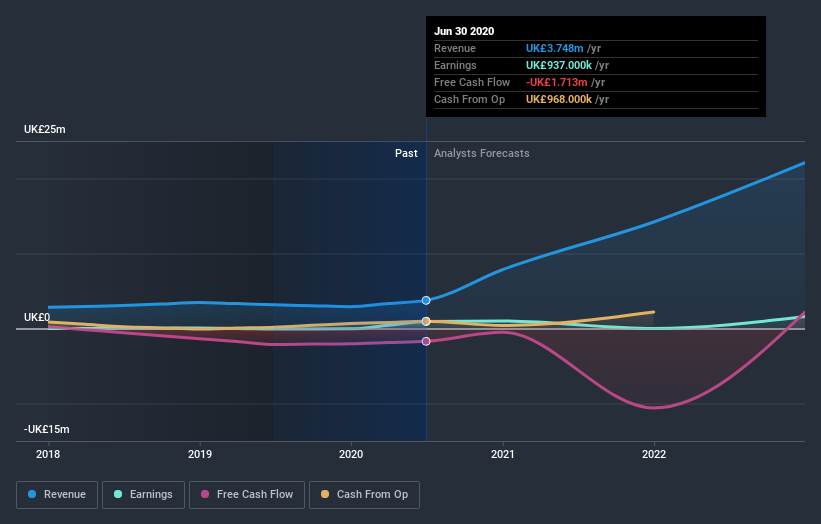
Task: Click the UK£3.748m revenue value
Action: click(554, 48)
